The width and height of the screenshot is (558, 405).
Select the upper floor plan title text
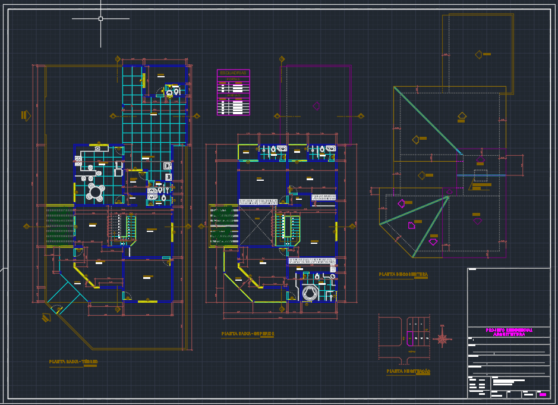pos(248,334)
